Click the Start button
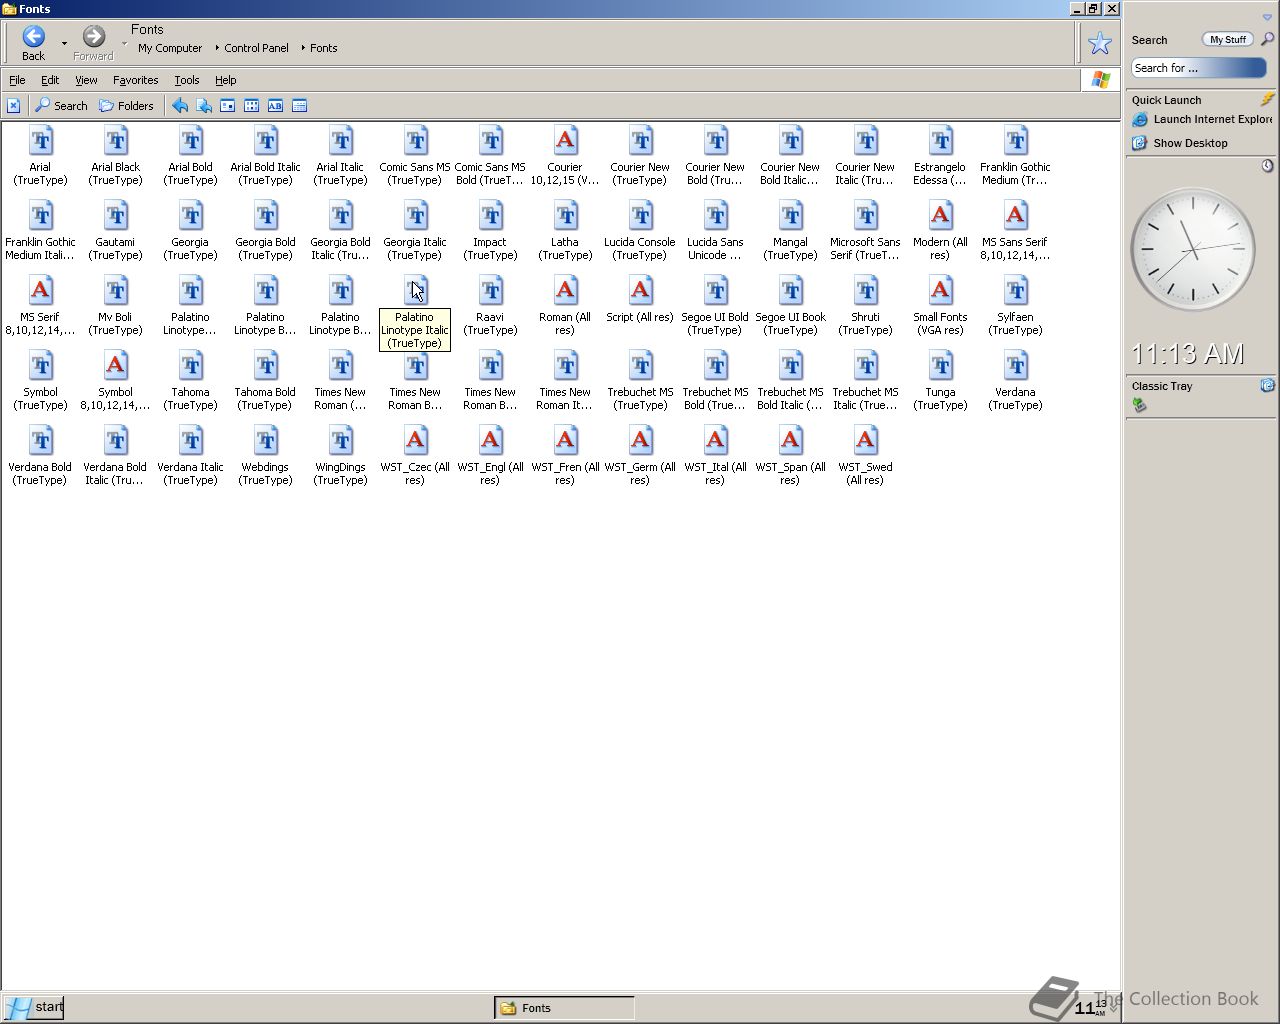 tap(33, 1007)
